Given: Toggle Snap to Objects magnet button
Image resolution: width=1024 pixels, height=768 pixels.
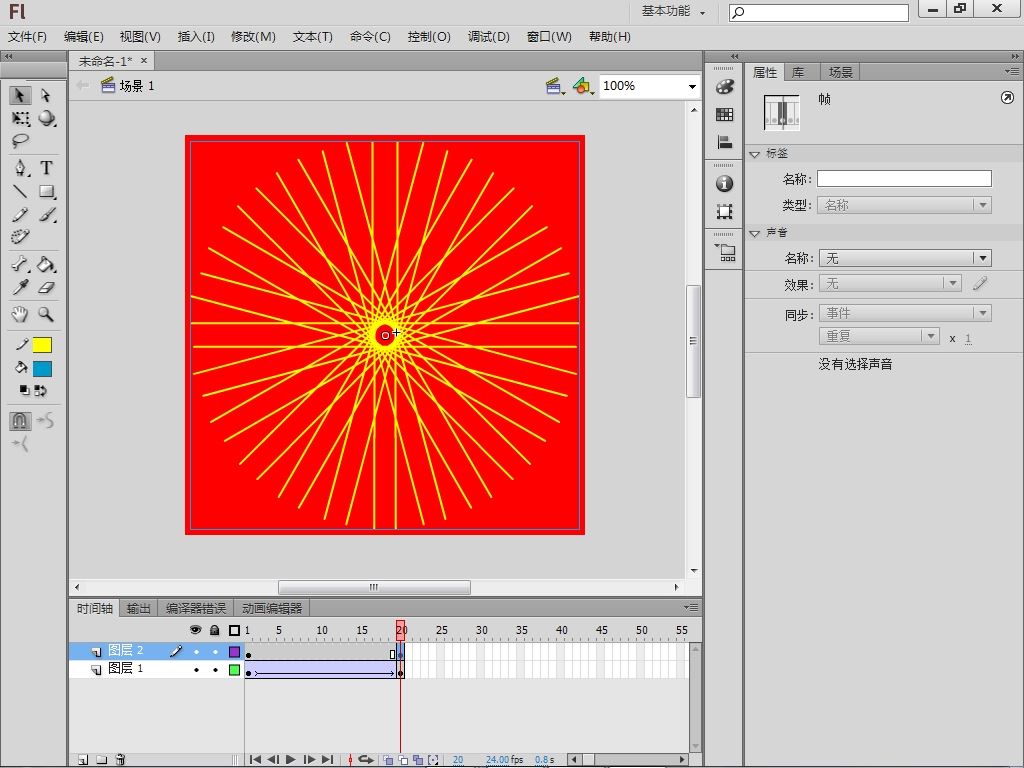Looking at the screenshot, I should pyautogui.click(x=20, y=421).
